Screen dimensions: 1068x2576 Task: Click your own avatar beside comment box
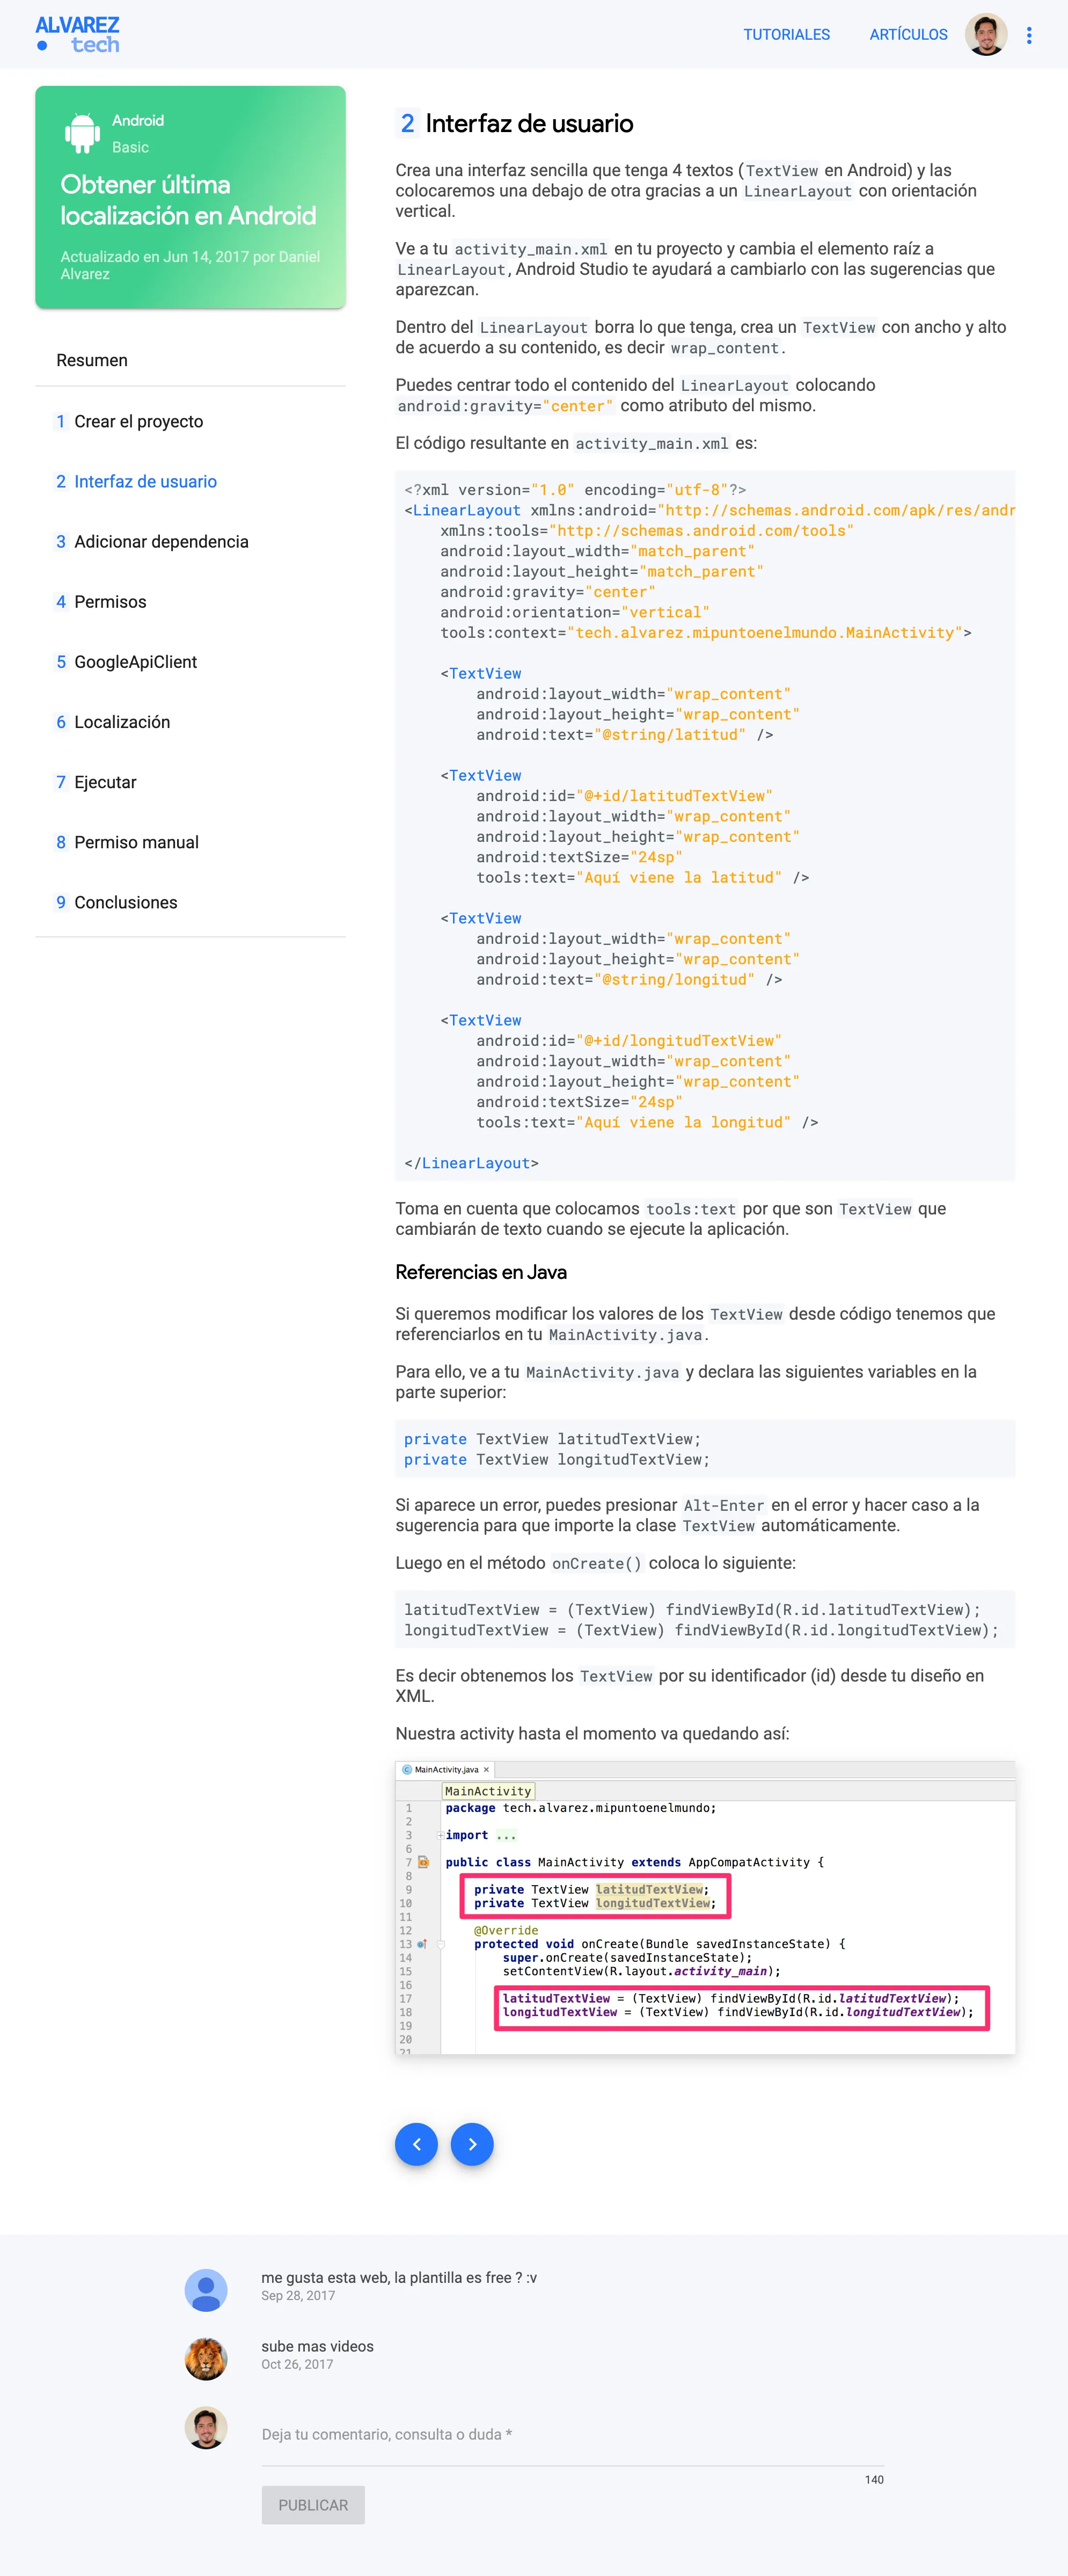(x=206, y=2428)
